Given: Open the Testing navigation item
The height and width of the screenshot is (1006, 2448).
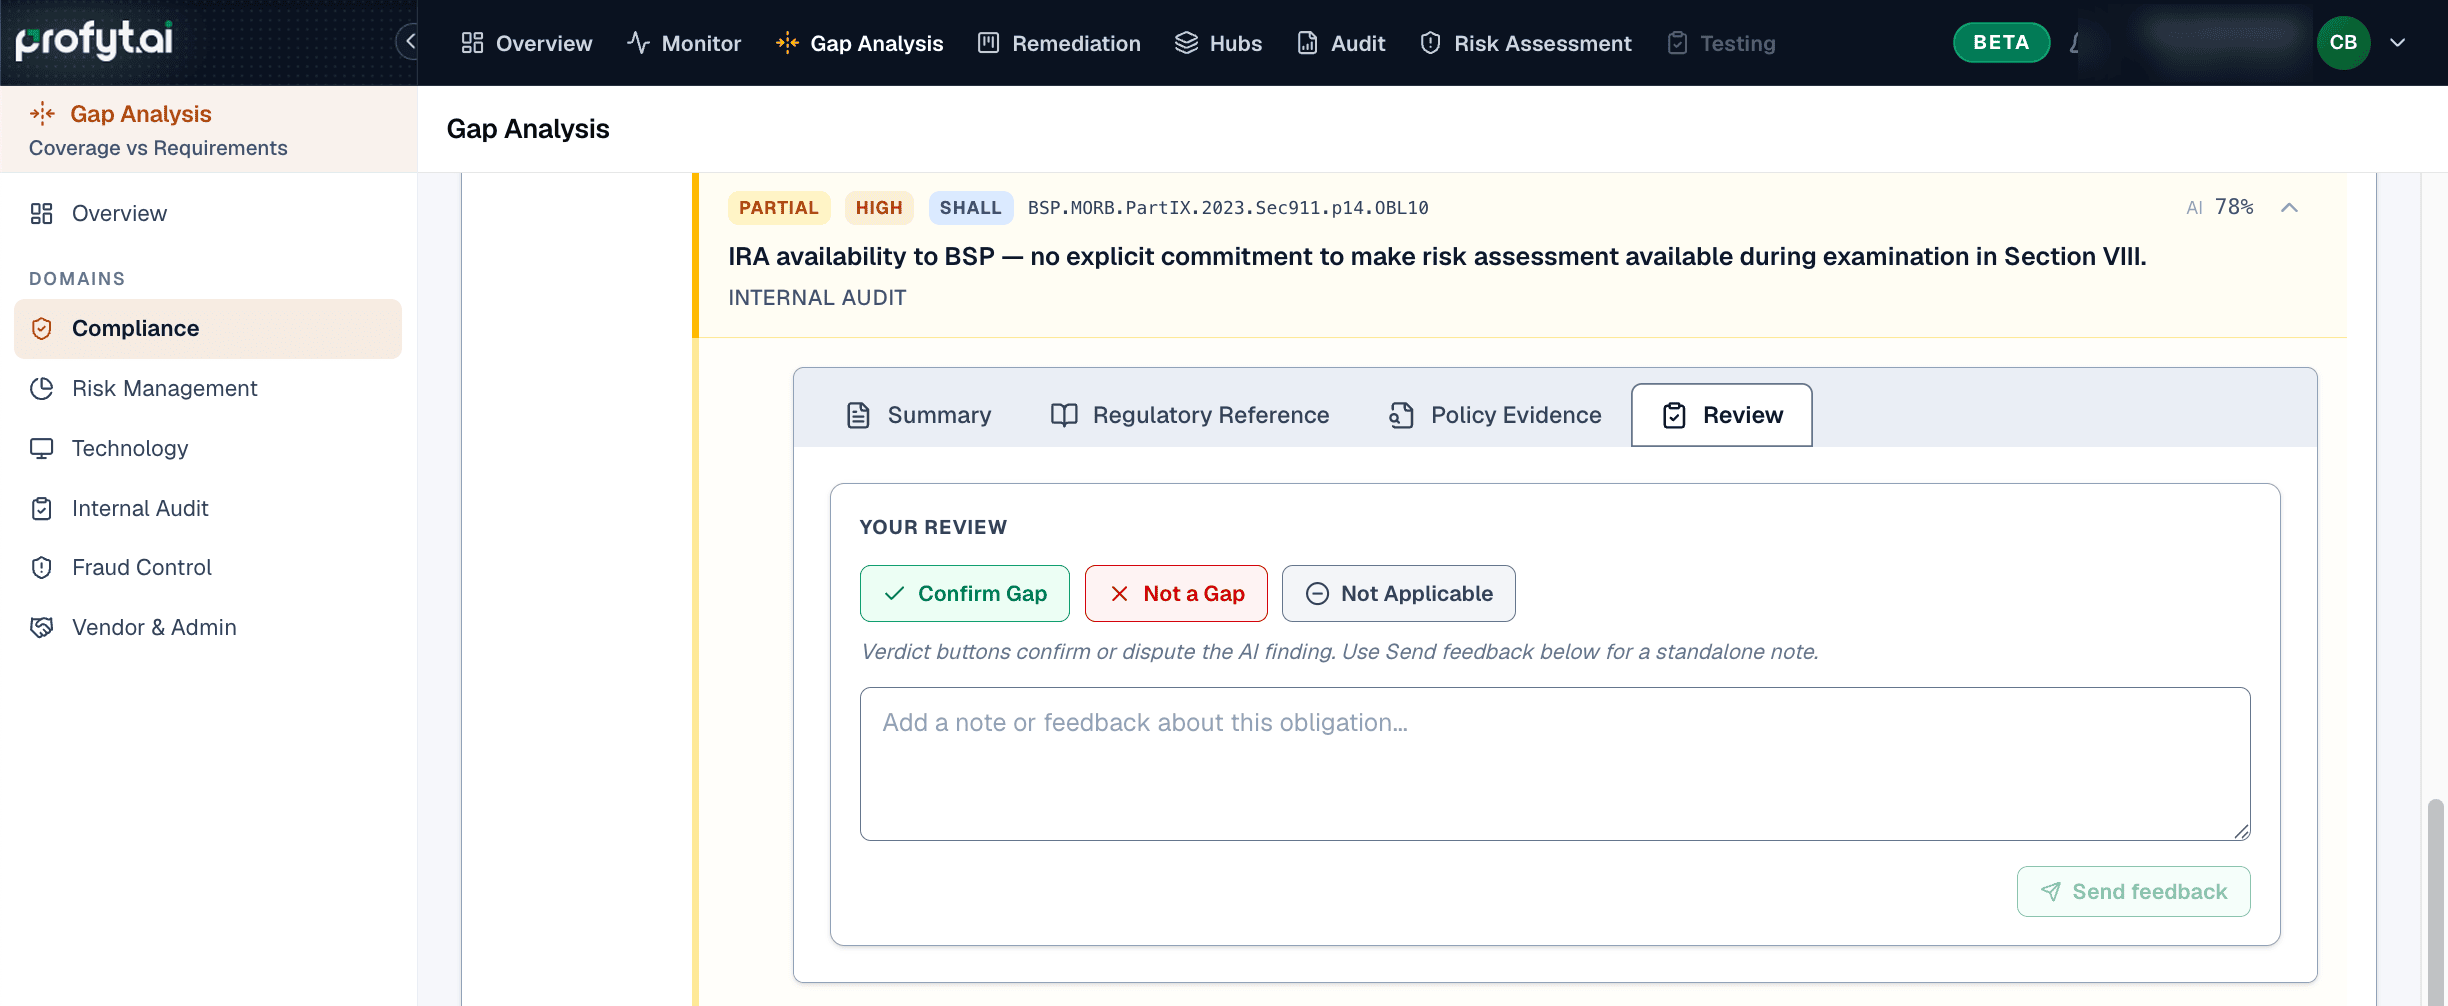Looking at the screenshot, I should pos(1721,43).
